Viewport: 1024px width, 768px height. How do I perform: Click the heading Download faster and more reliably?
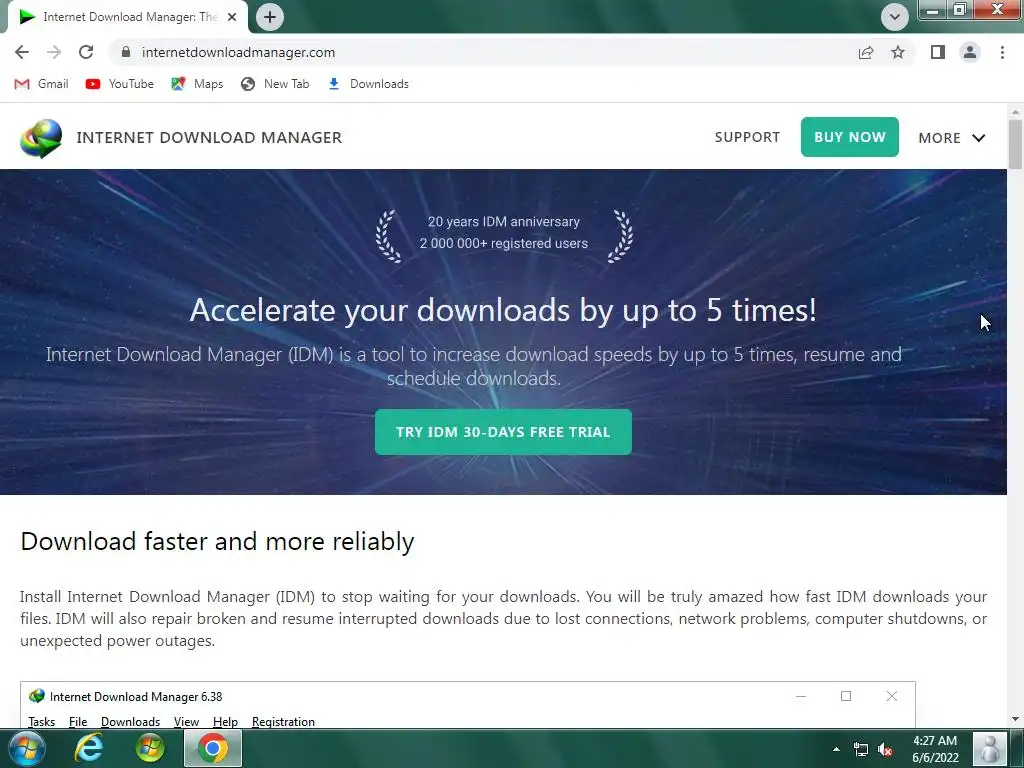pyautogui.click(x=217, y=541)
